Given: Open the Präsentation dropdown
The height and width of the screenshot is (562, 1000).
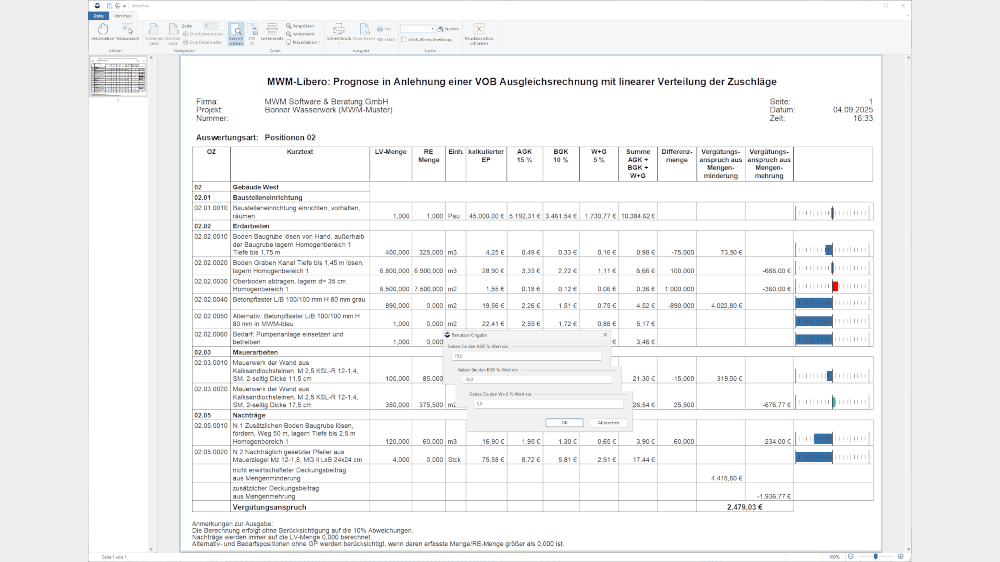Looking at the screenshot, I should pyautogui.click(x=303, y=42).
